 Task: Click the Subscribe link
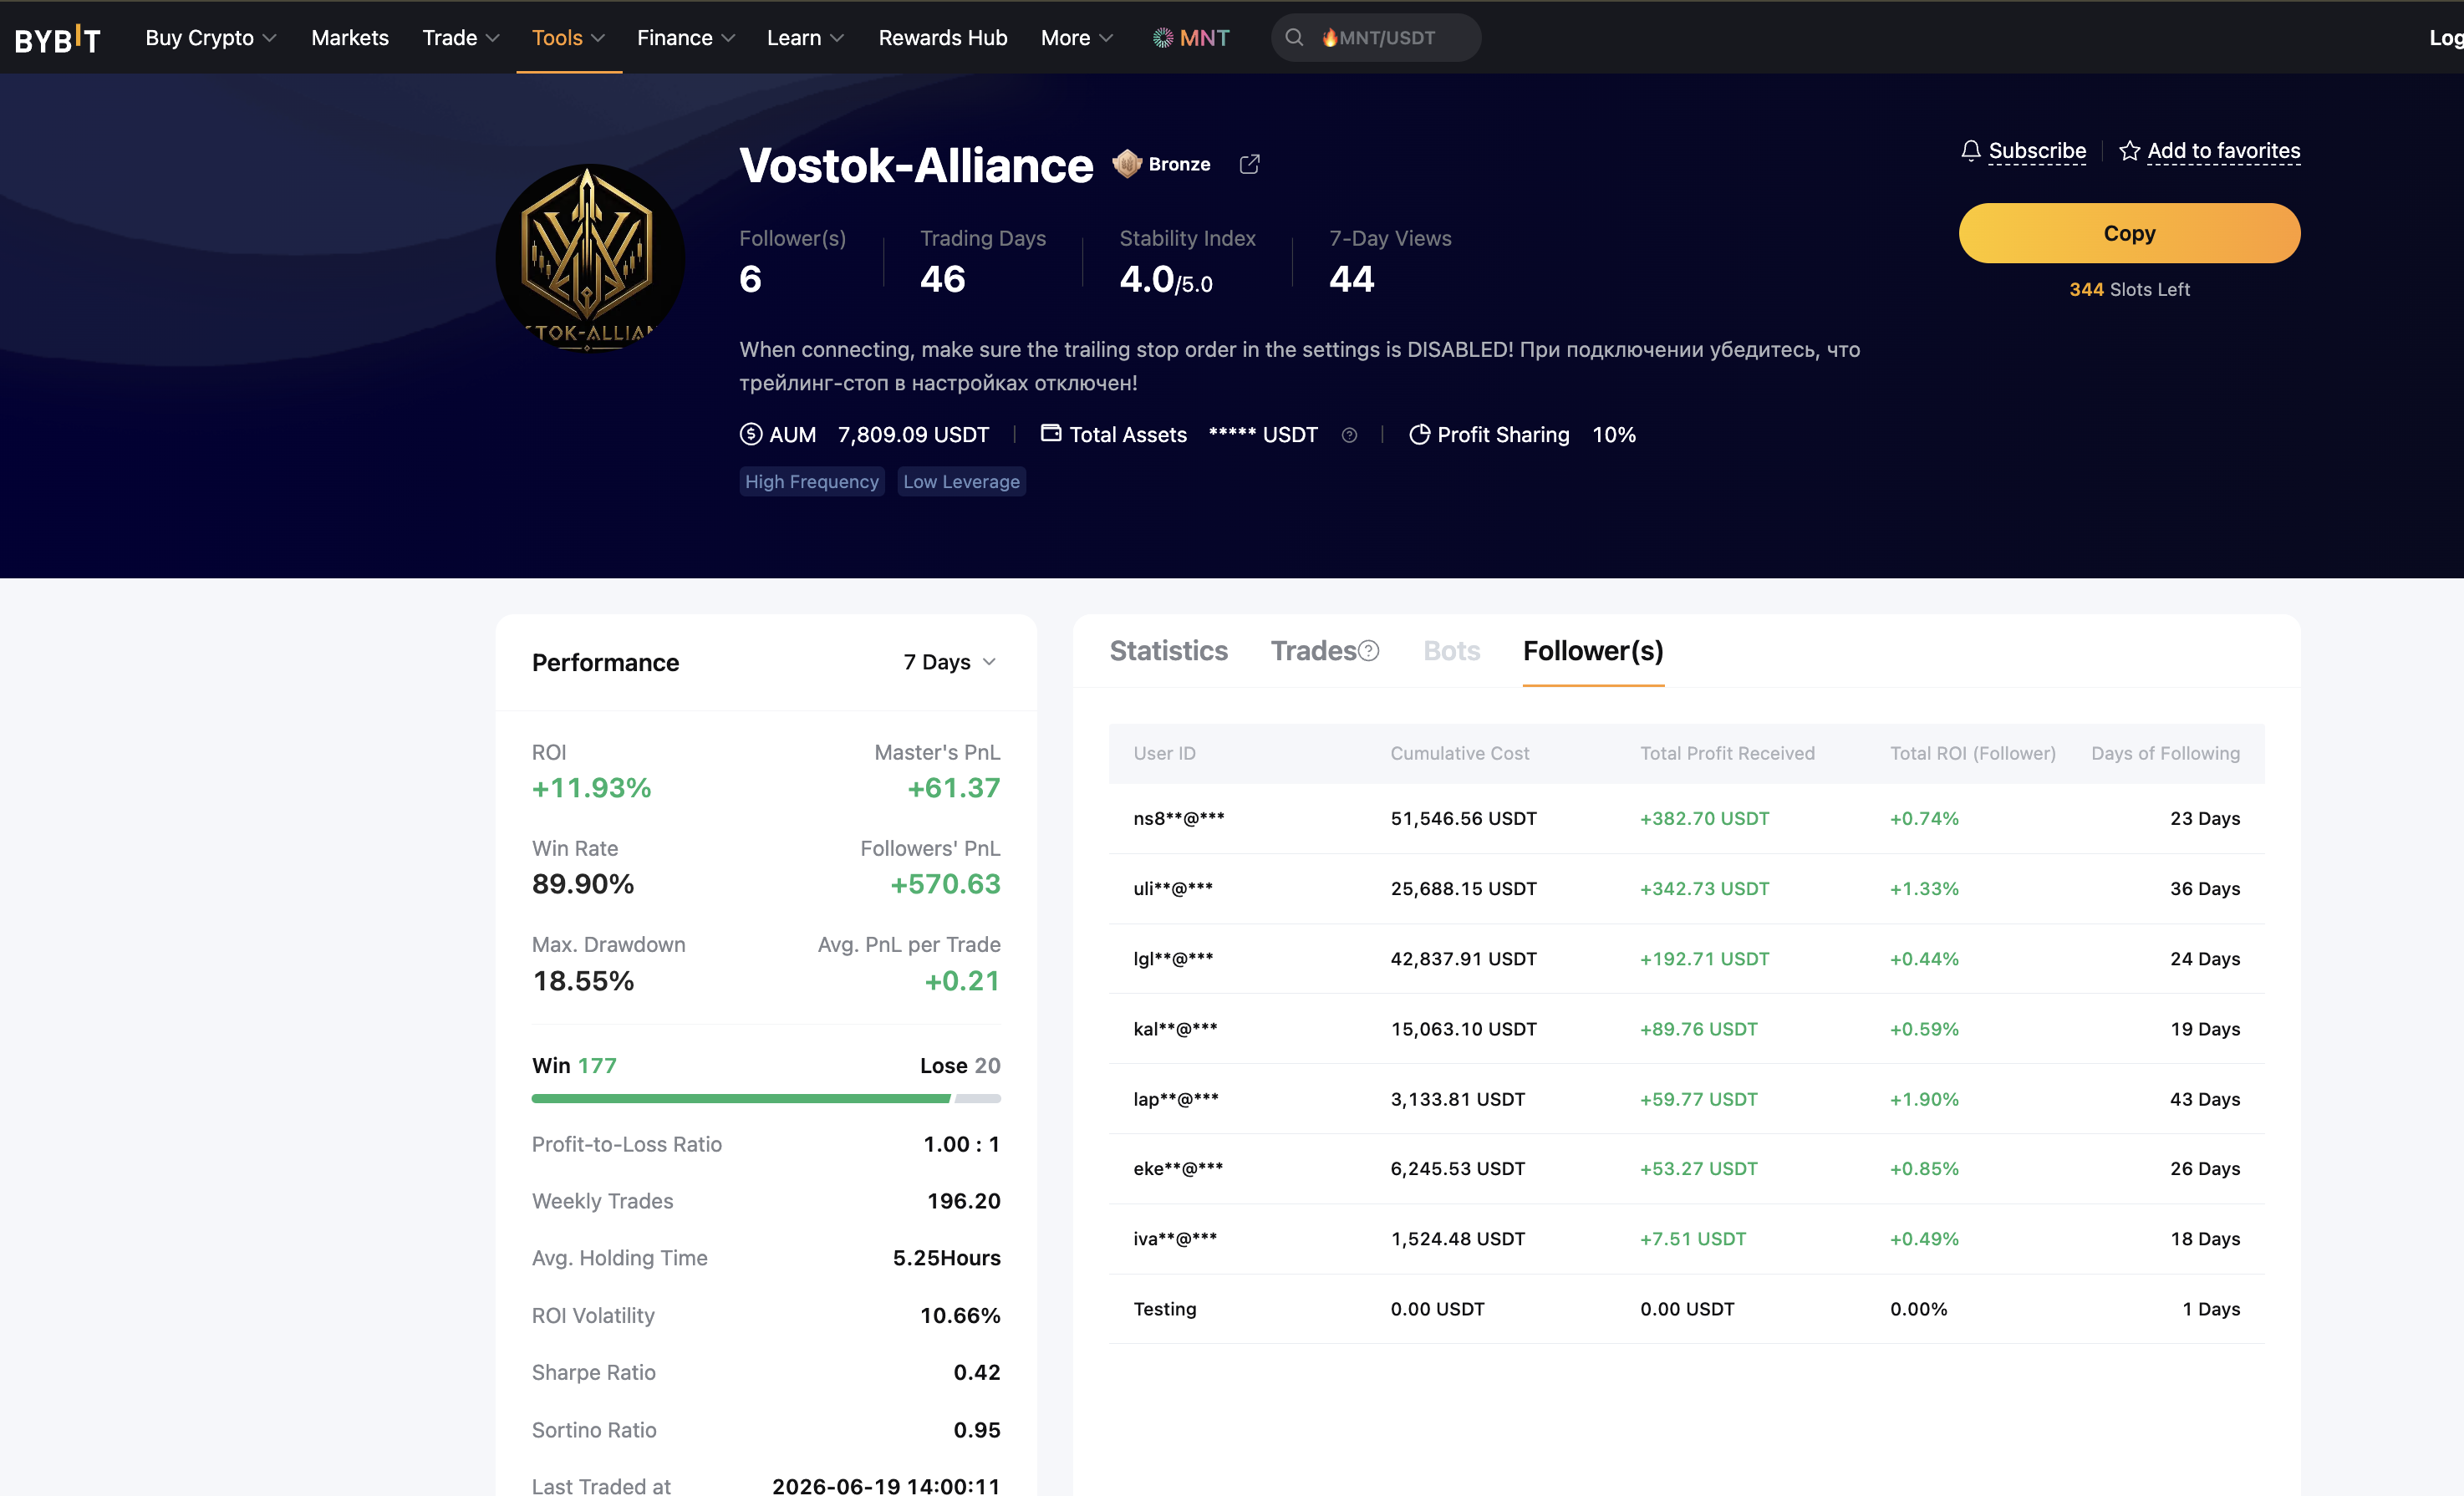[2037, 151]
